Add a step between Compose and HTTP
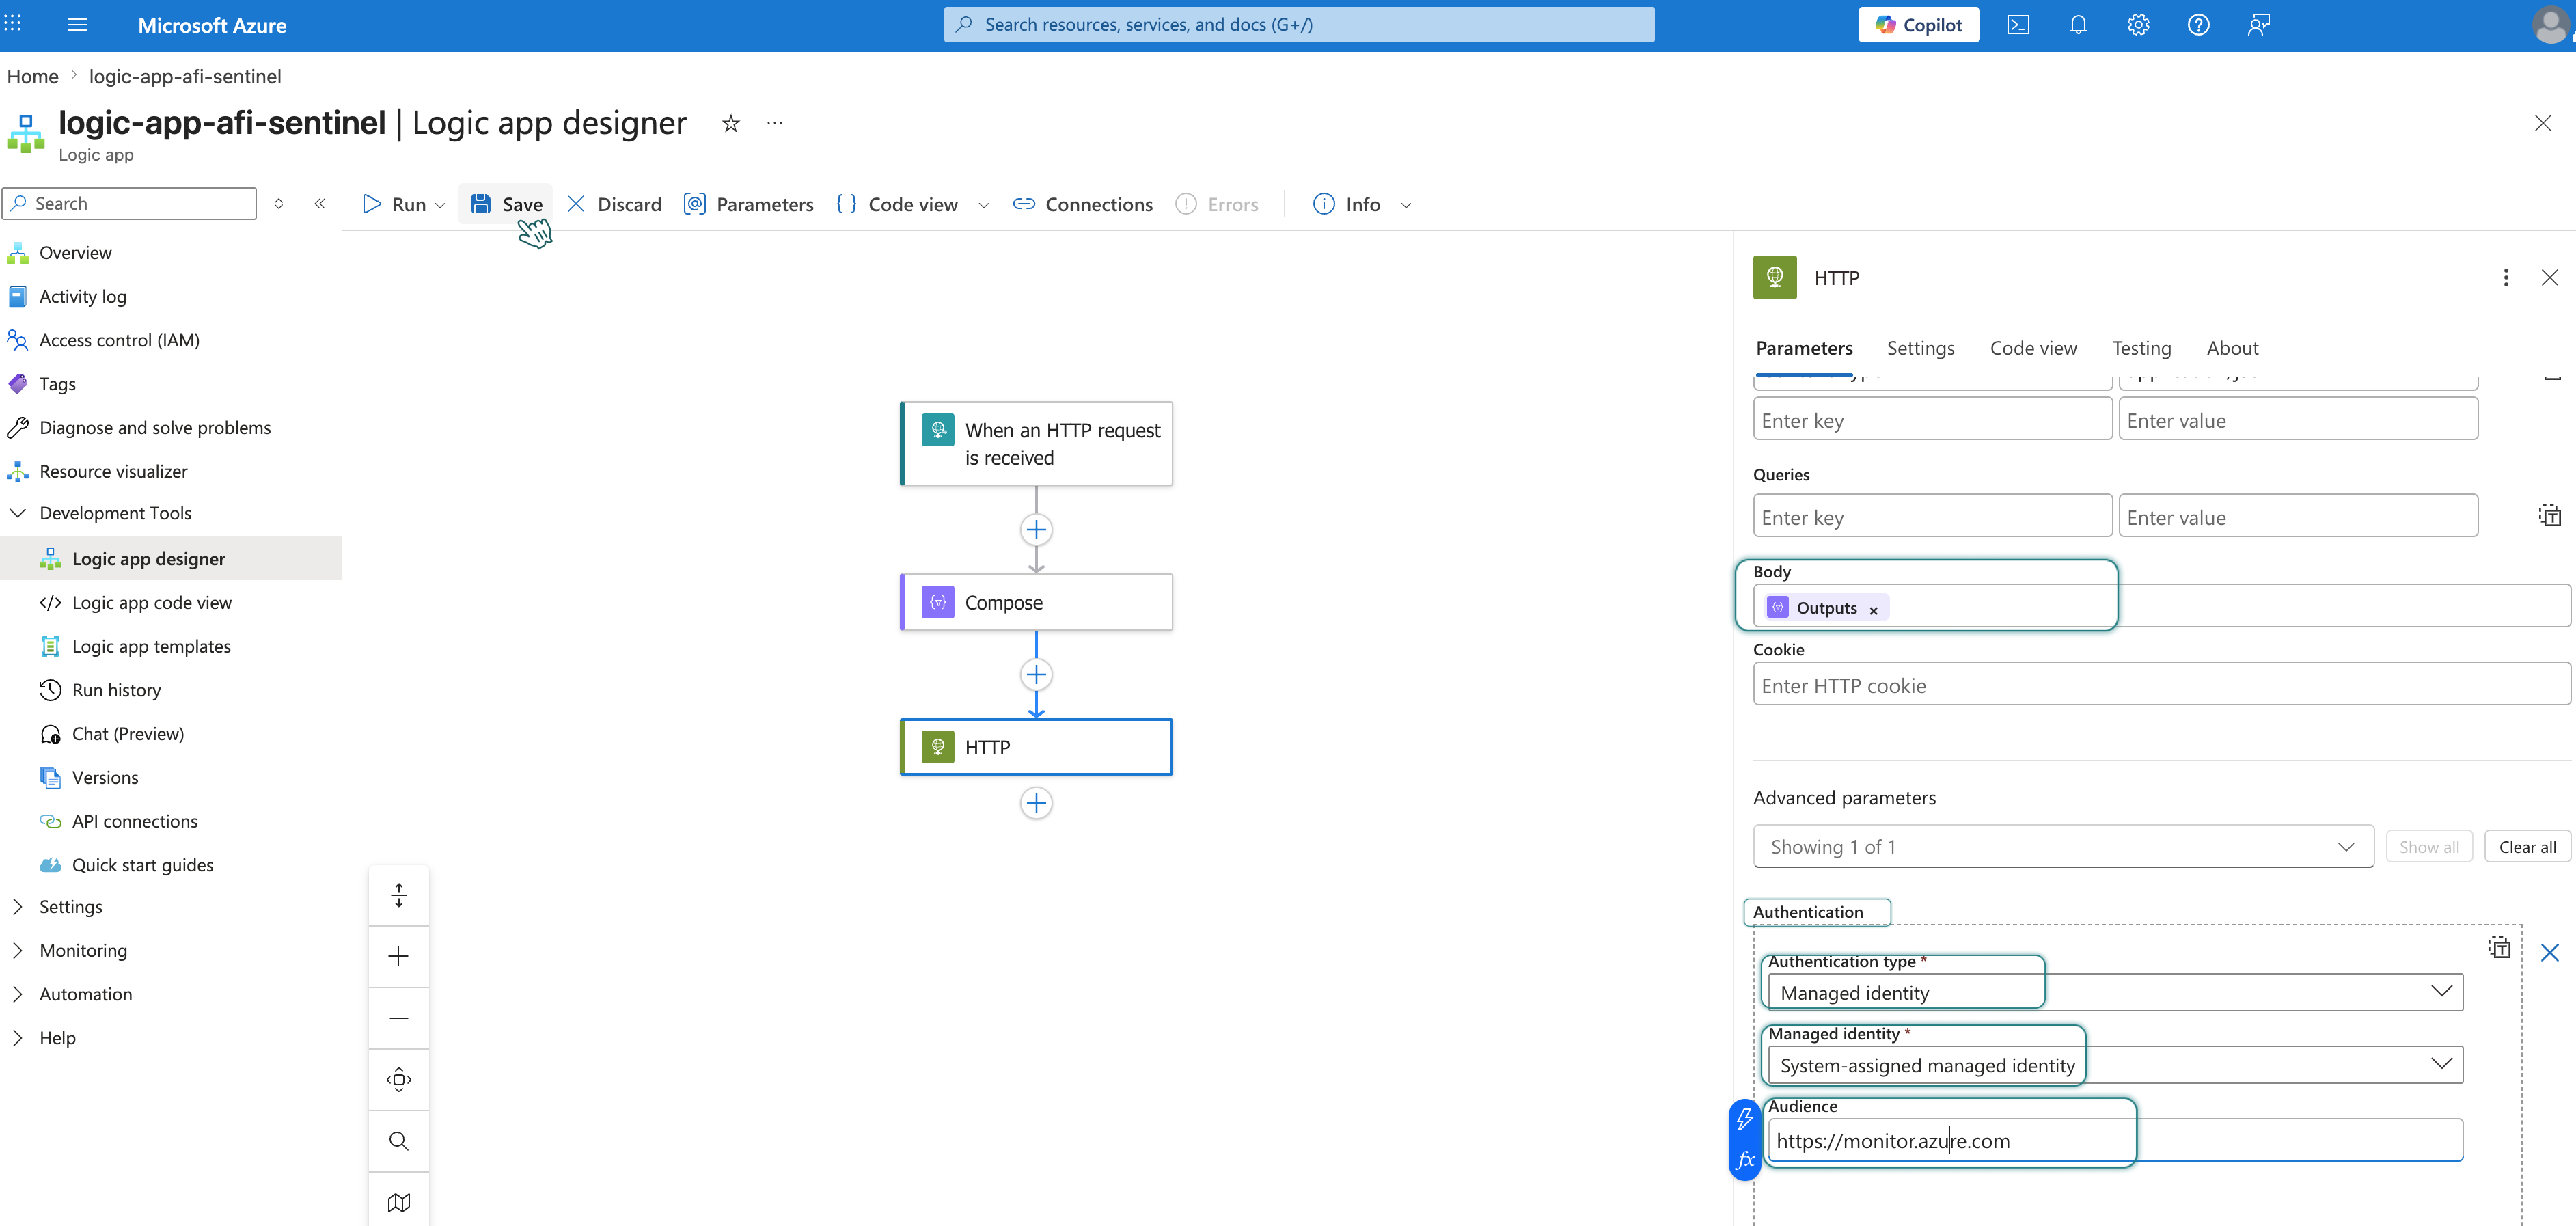 [x=1036, y=674]
